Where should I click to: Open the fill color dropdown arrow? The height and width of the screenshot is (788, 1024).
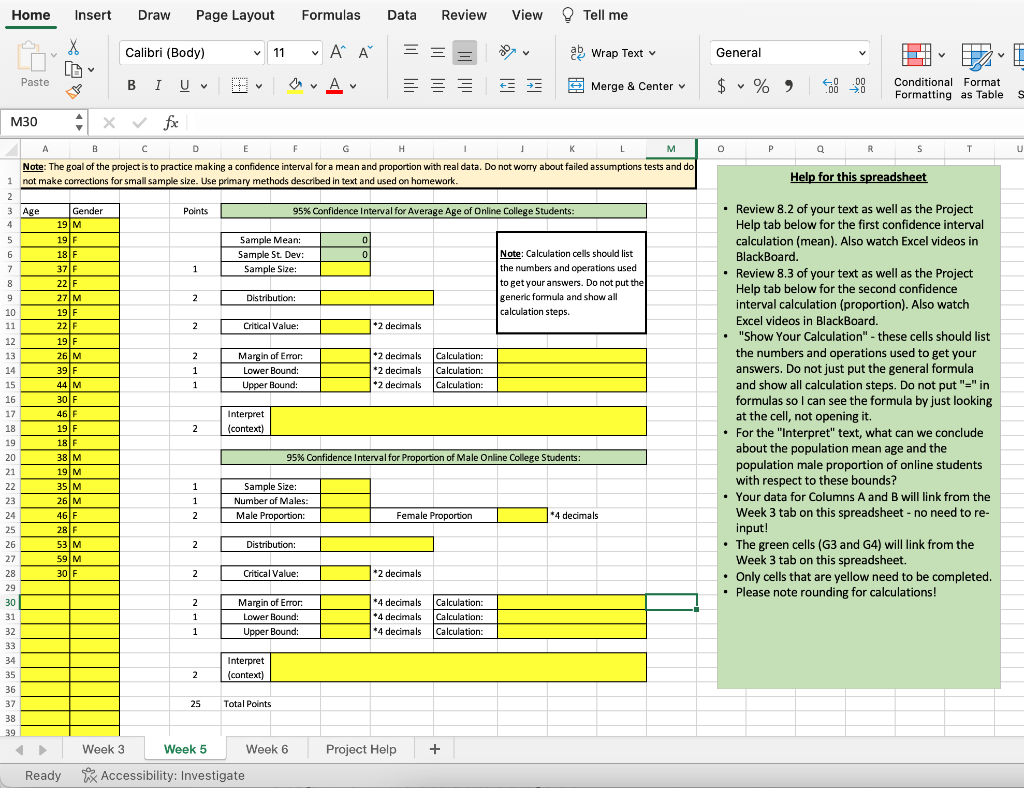point(313,85)
